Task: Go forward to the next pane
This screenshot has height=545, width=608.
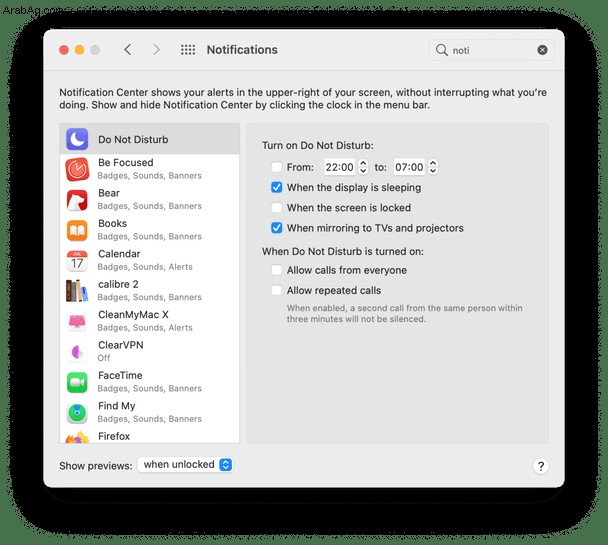Action: click(156, 50)
